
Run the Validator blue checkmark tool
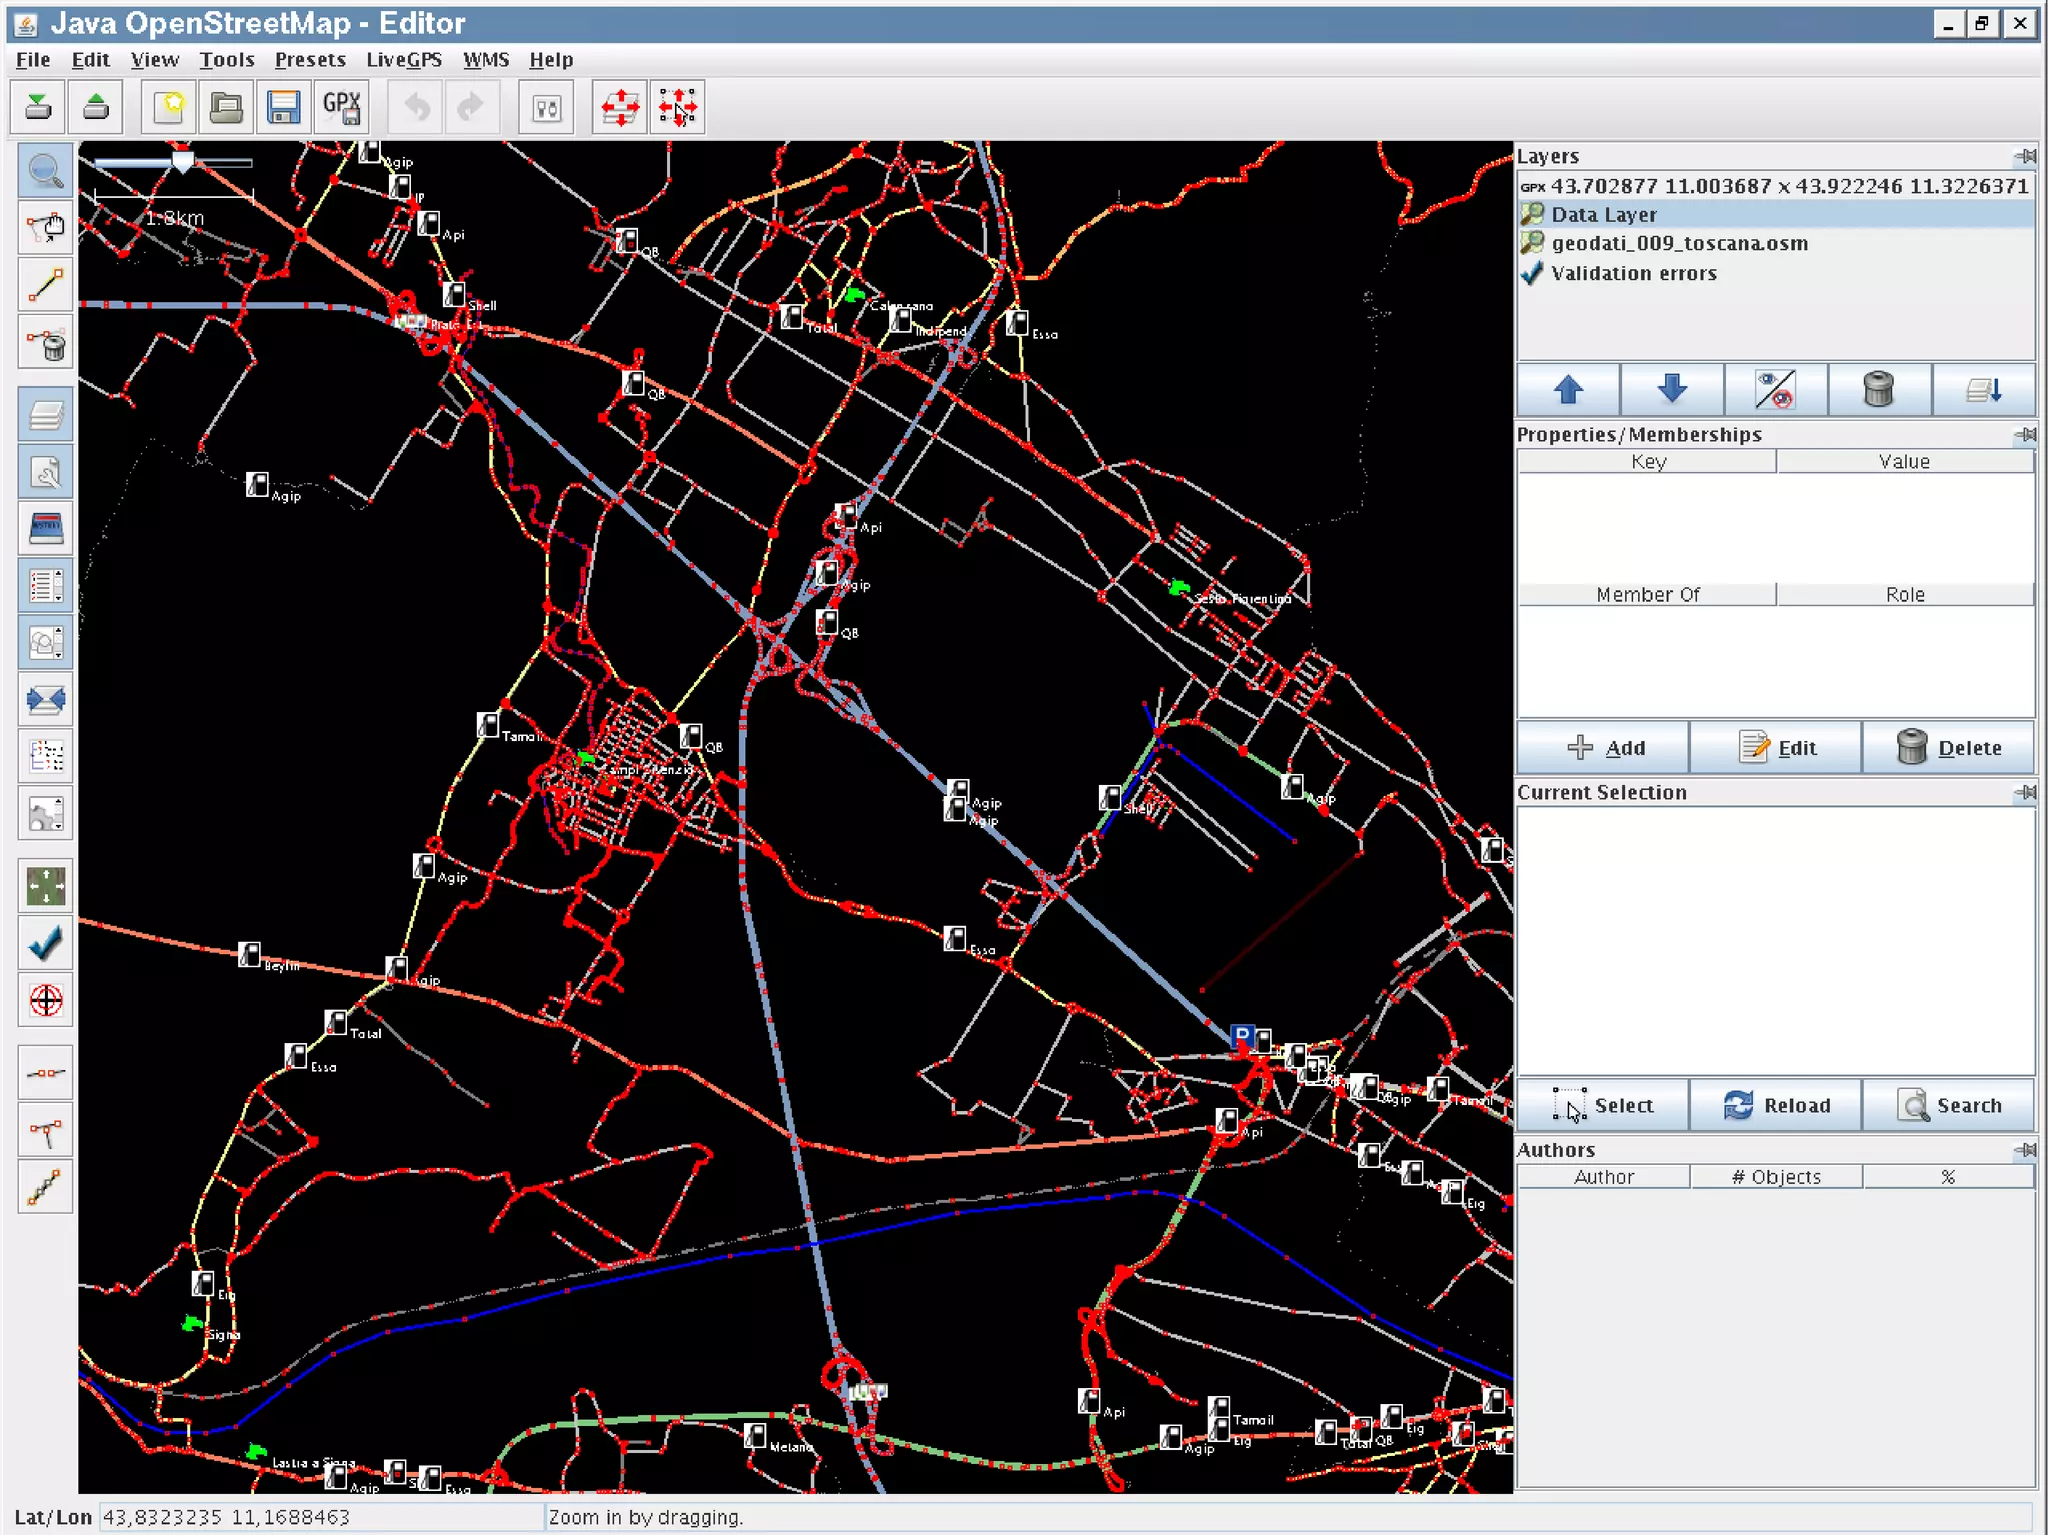point(46,943)
